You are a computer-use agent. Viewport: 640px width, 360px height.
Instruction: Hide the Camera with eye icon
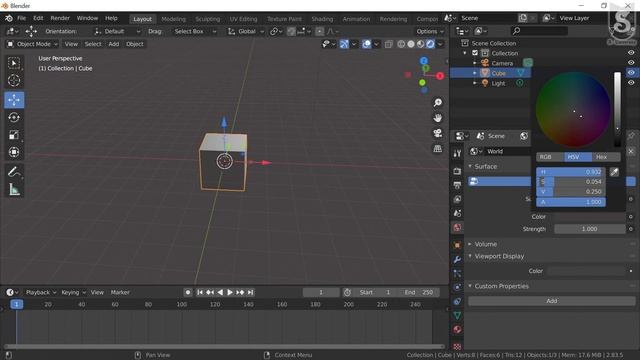[x=631, y=62]
